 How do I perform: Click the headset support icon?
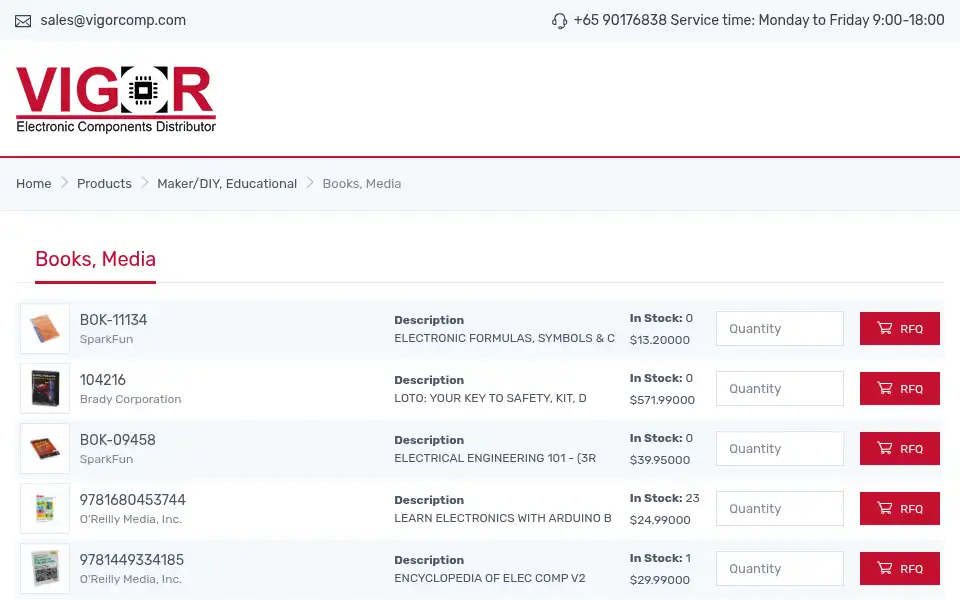point(559,21)
